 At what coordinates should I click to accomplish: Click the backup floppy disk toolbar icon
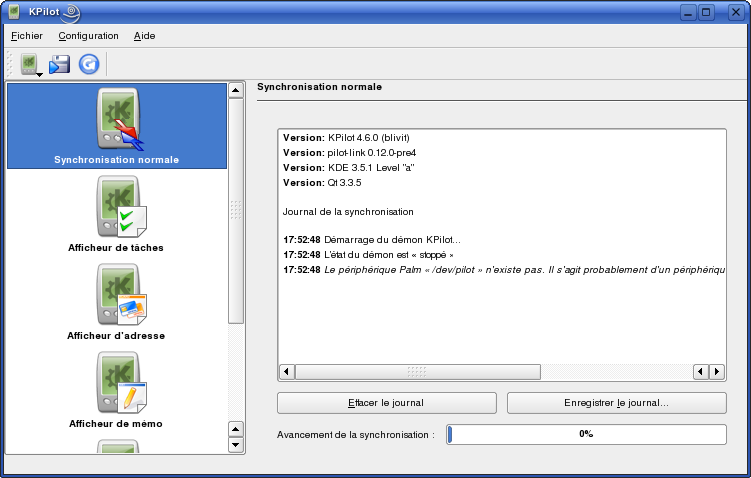(x=59, y=64)
